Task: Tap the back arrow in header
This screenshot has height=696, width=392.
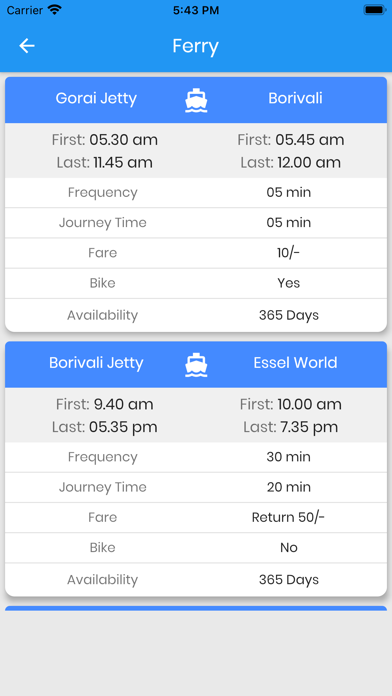Action: (27, 46)
